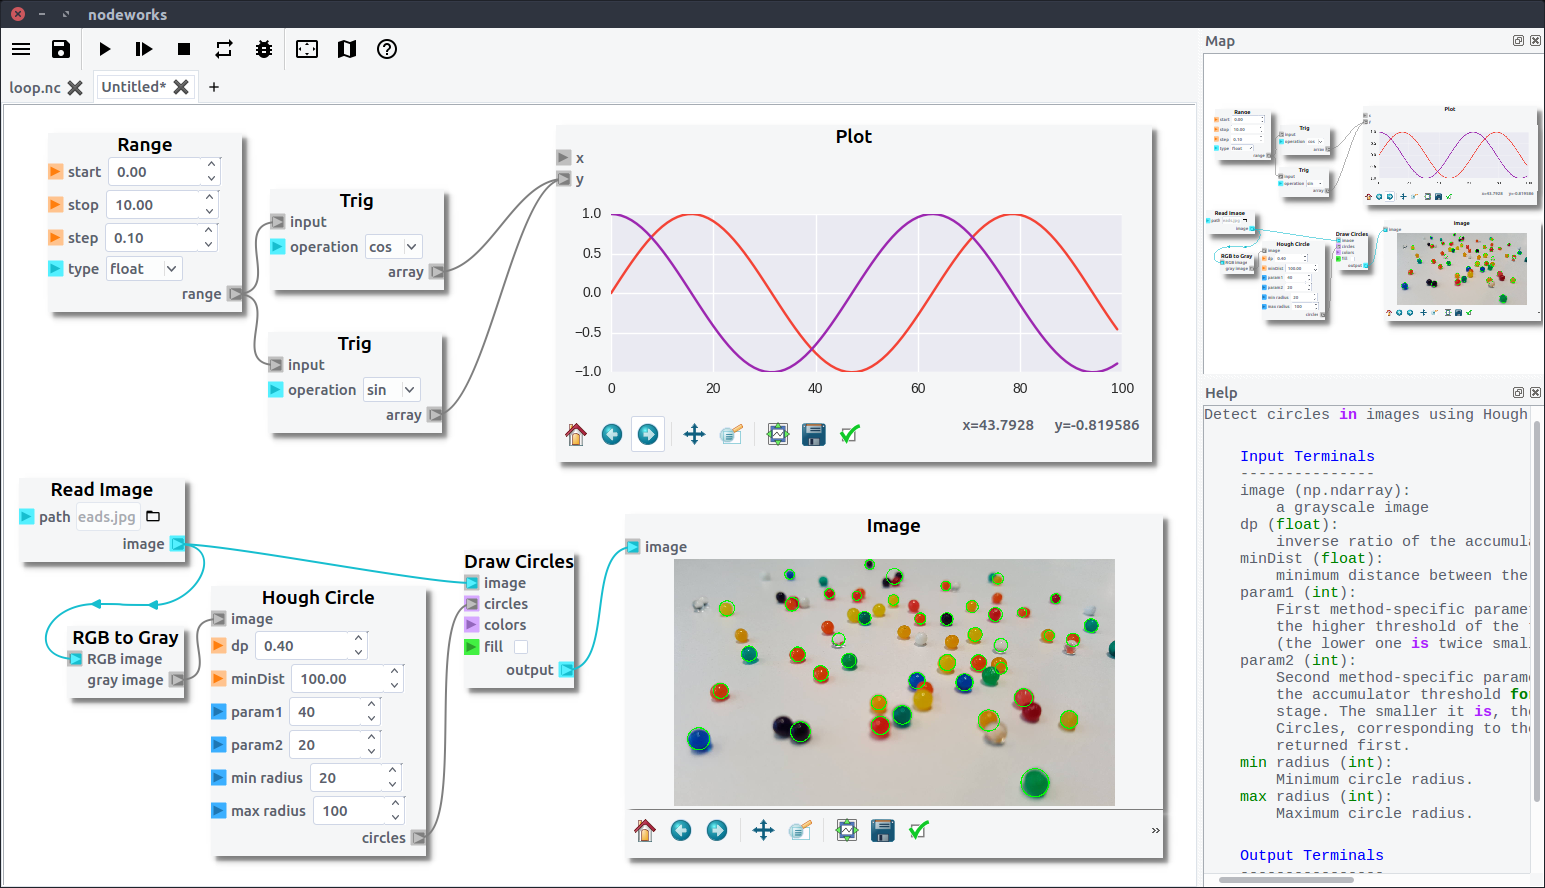Open the cos operation dropdown in Trig node
This screenshot has width=1545, height=888.
(393, 247)
